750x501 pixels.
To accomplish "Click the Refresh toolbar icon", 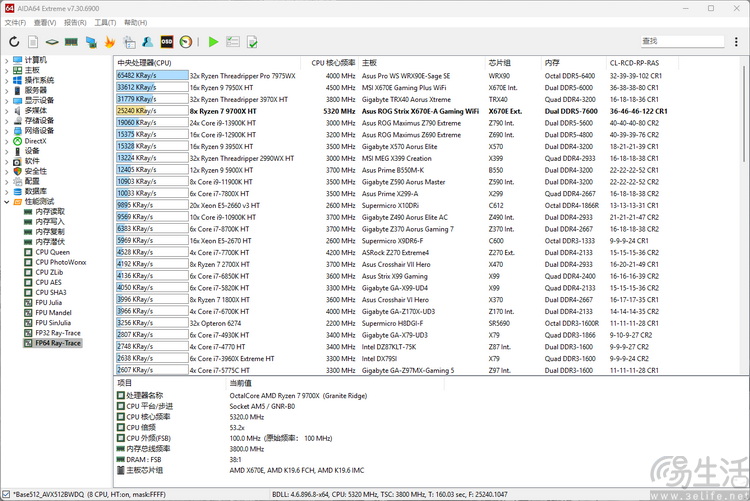I will 14,42.
